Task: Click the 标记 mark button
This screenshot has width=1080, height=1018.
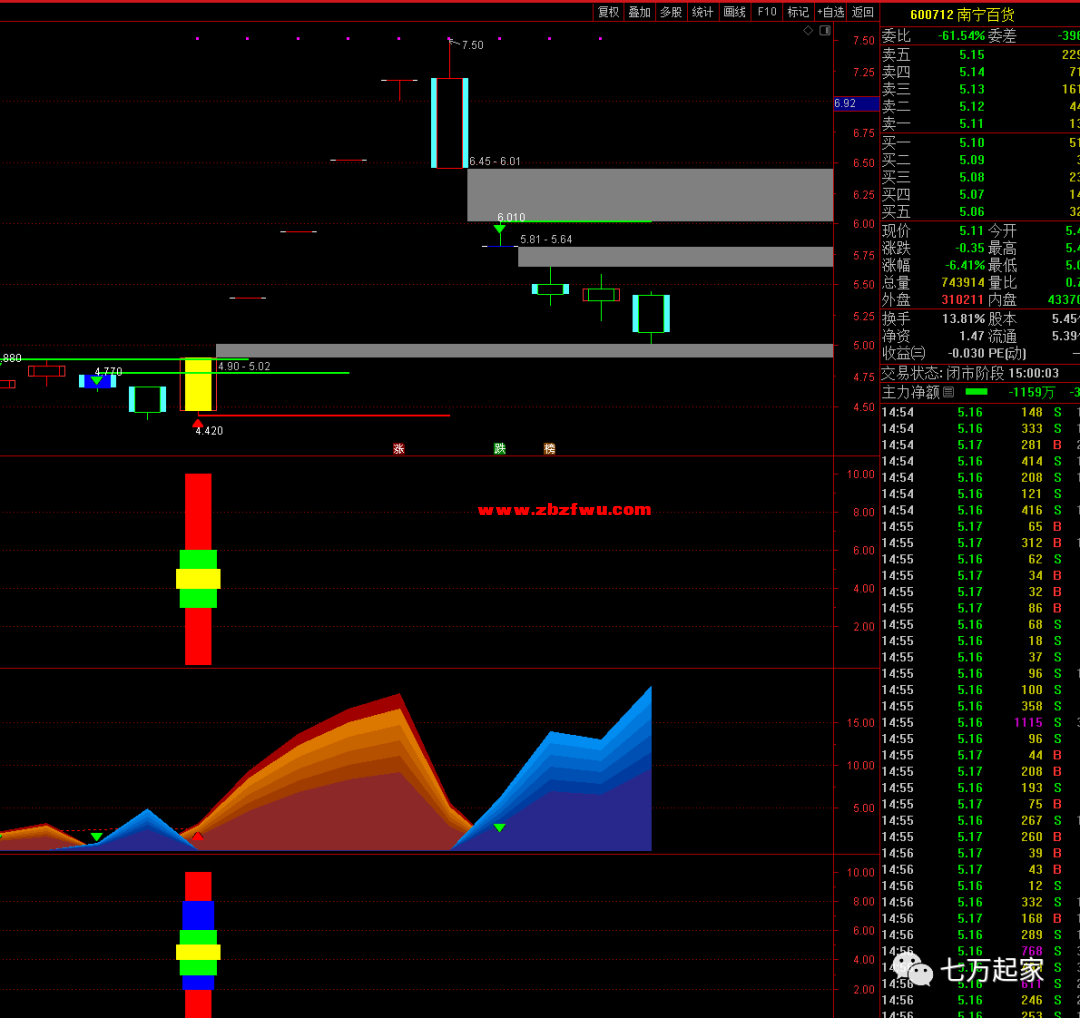Action: click(798, 12)
